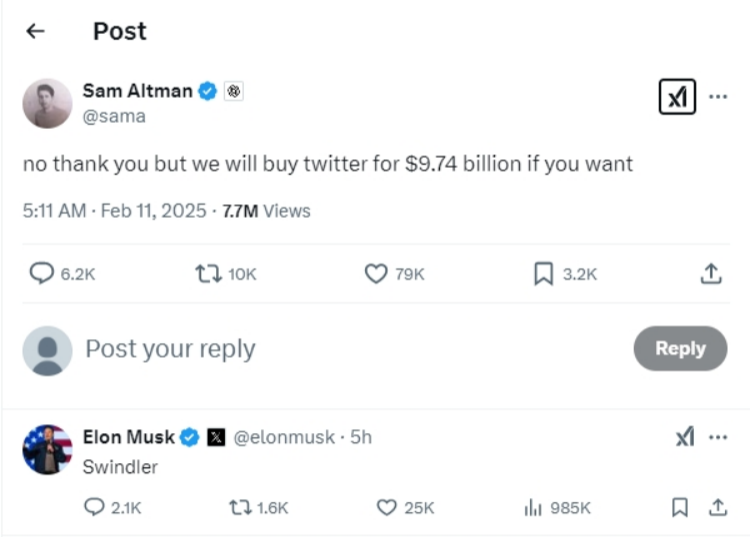The width and height of the screenshot is (750, 537).
Task: Click the back arrow icon
Action: (x=35, y=31)
